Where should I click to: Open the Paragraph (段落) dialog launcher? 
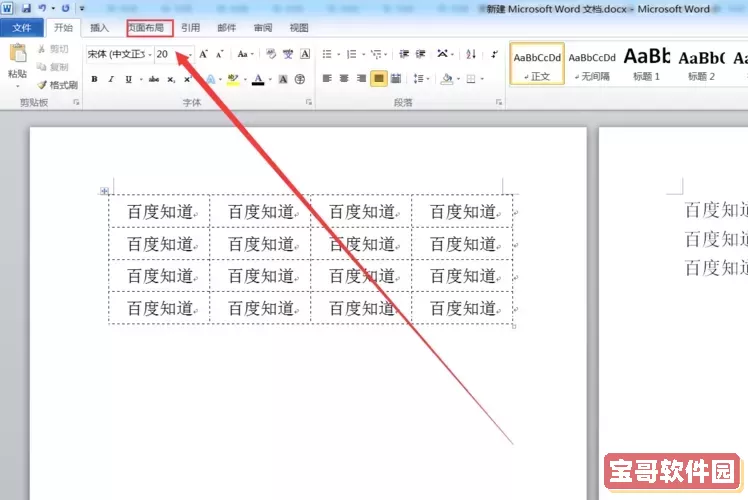click(499, 102)
